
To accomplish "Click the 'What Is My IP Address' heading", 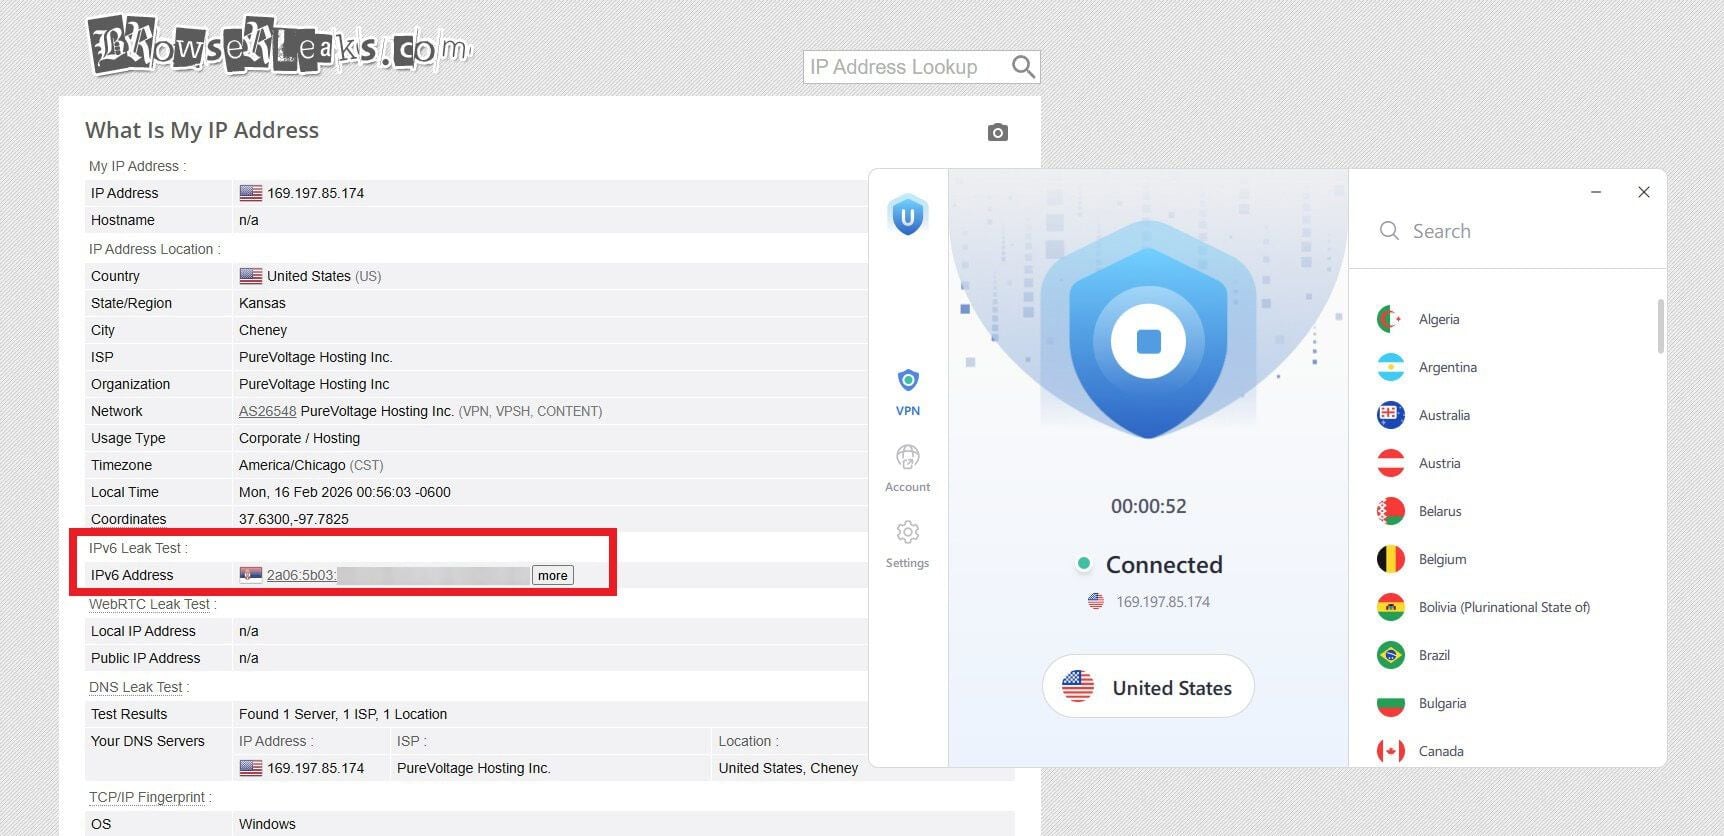I will pyautogui.click(x=202, y=130).
